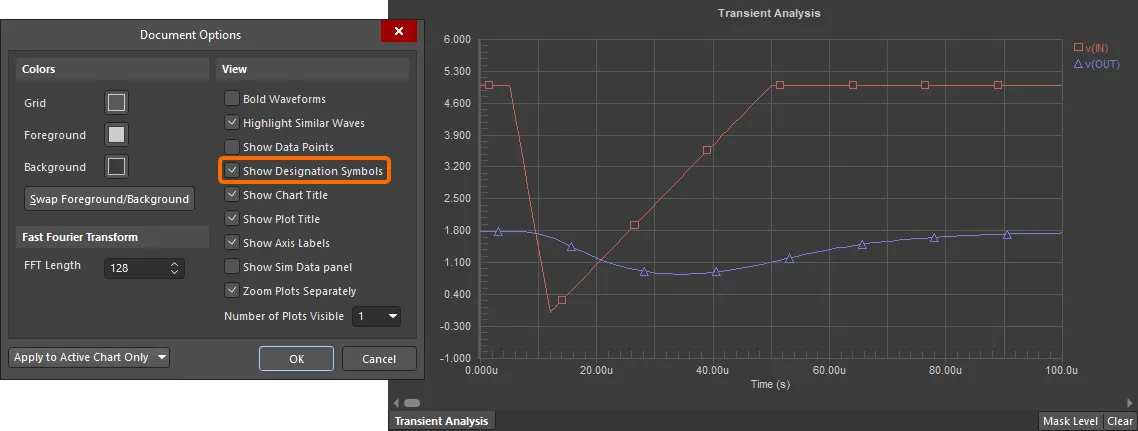Click the Time (s) axis label
1138x431 pixels.
tap(770, 384)
